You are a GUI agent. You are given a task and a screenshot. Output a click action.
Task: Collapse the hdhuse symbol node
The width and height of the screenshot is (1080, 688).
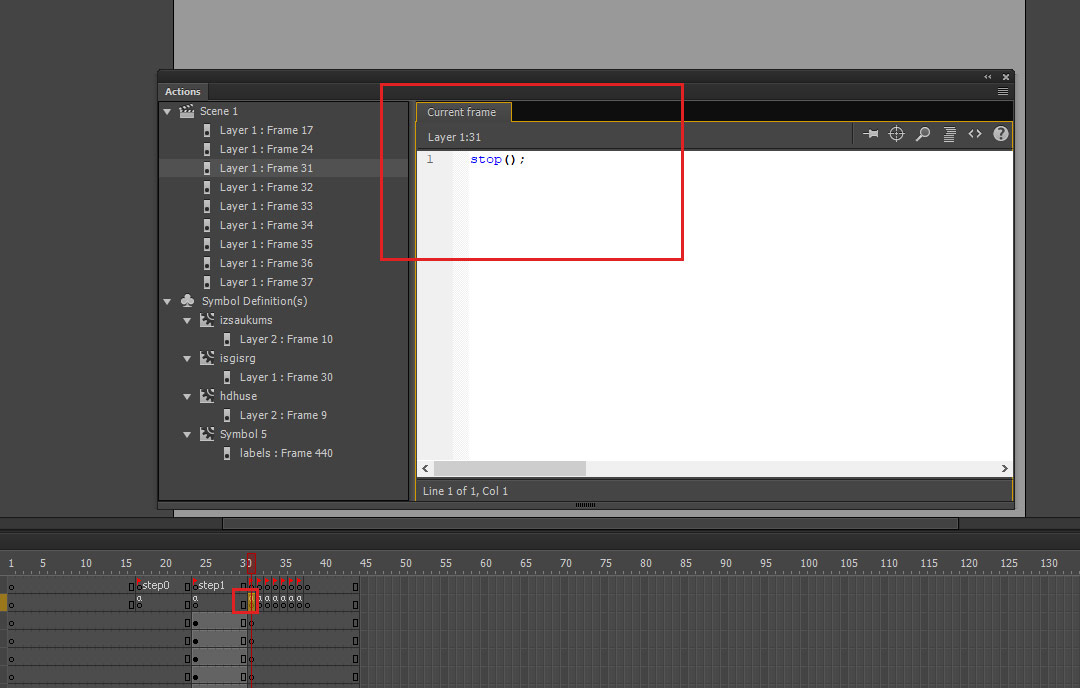point(187,397)
